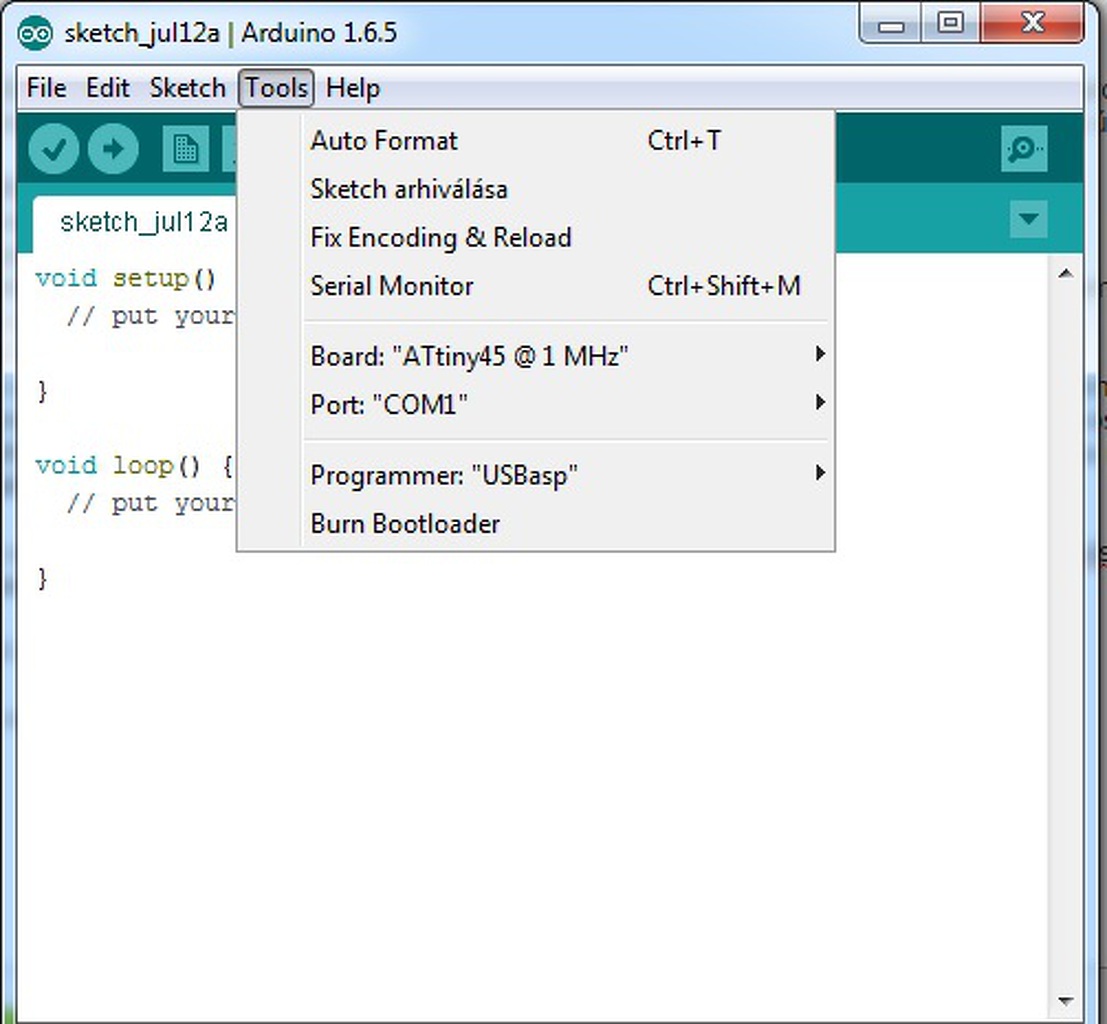
Task: Open Port: "COM1" submenu
Action: [535, 404]
